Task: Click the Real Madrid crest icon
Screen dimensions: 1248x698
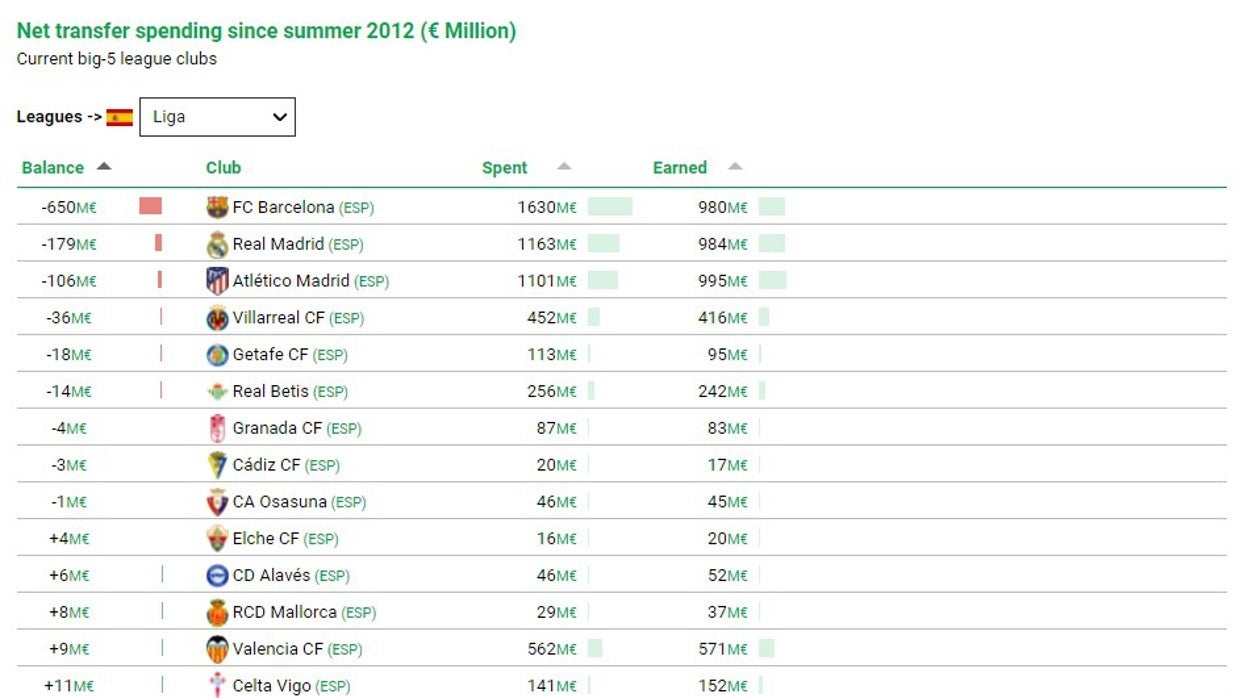Action: pos(217,245)
